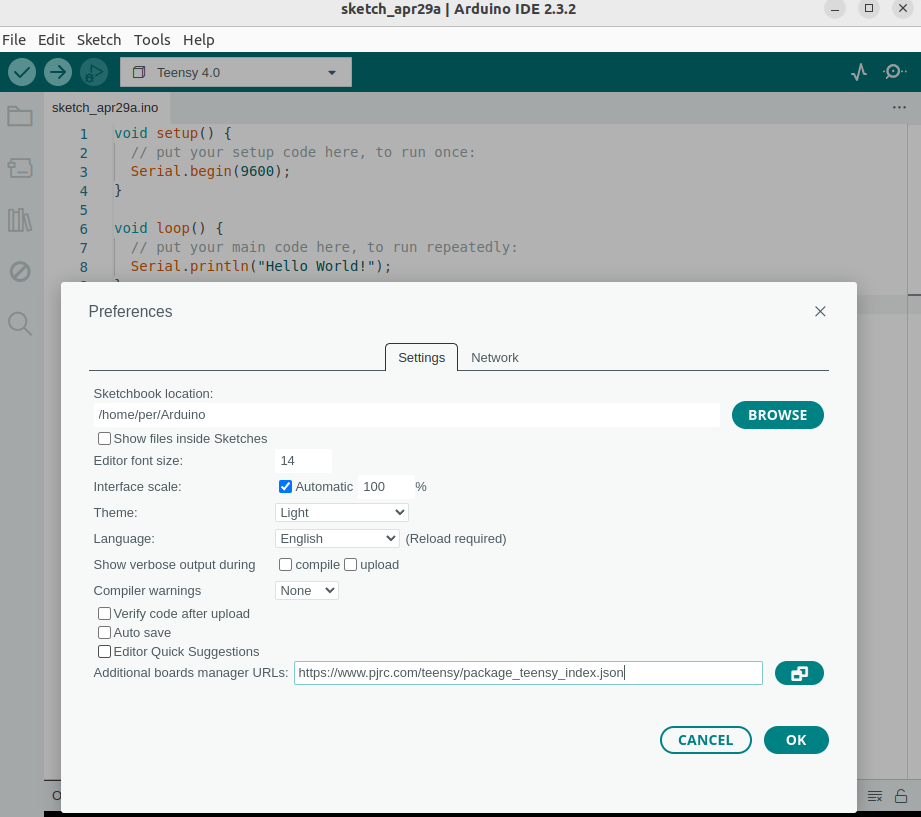Enable Verify code after upload
The image size is (921, 817).
(105, 613)
